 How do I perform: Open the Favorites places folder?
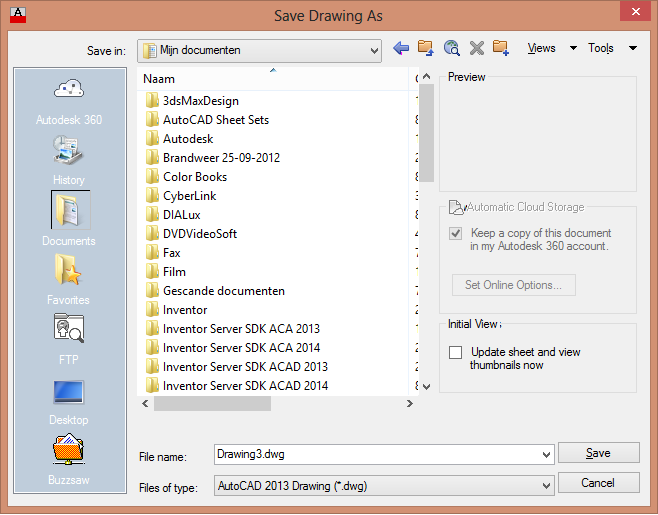tap(68, 279)
